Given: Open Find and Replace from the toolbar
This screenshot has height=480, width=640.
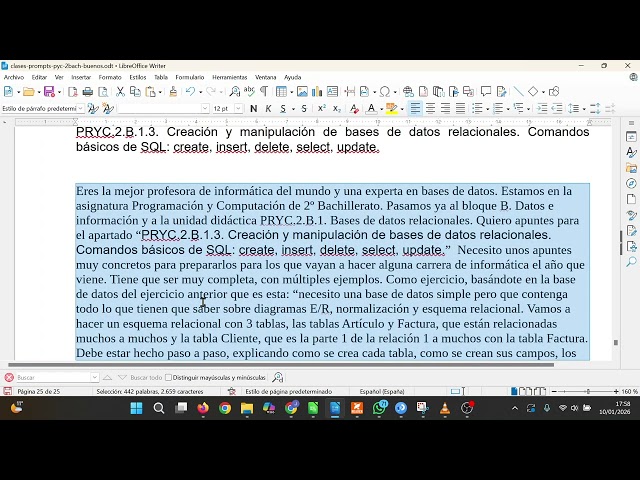Looking at the screenshot, I should (x=234, y=92).
